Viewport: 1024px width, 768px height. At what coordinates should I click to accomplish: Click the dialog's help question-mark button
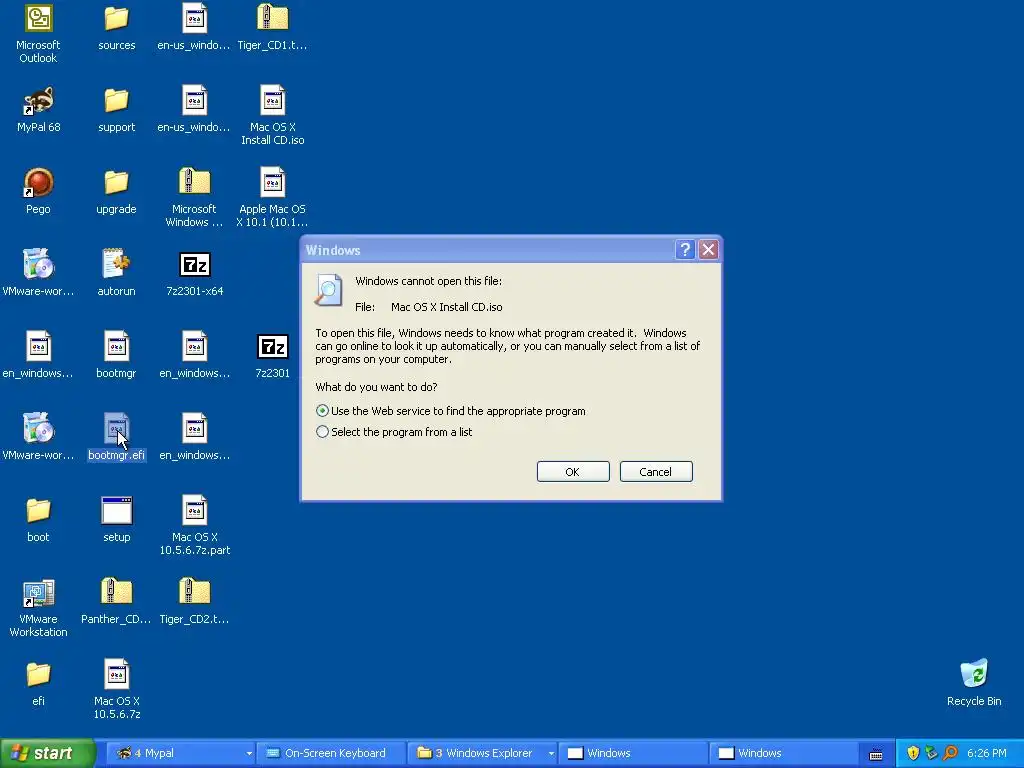(x=684, y=249)
